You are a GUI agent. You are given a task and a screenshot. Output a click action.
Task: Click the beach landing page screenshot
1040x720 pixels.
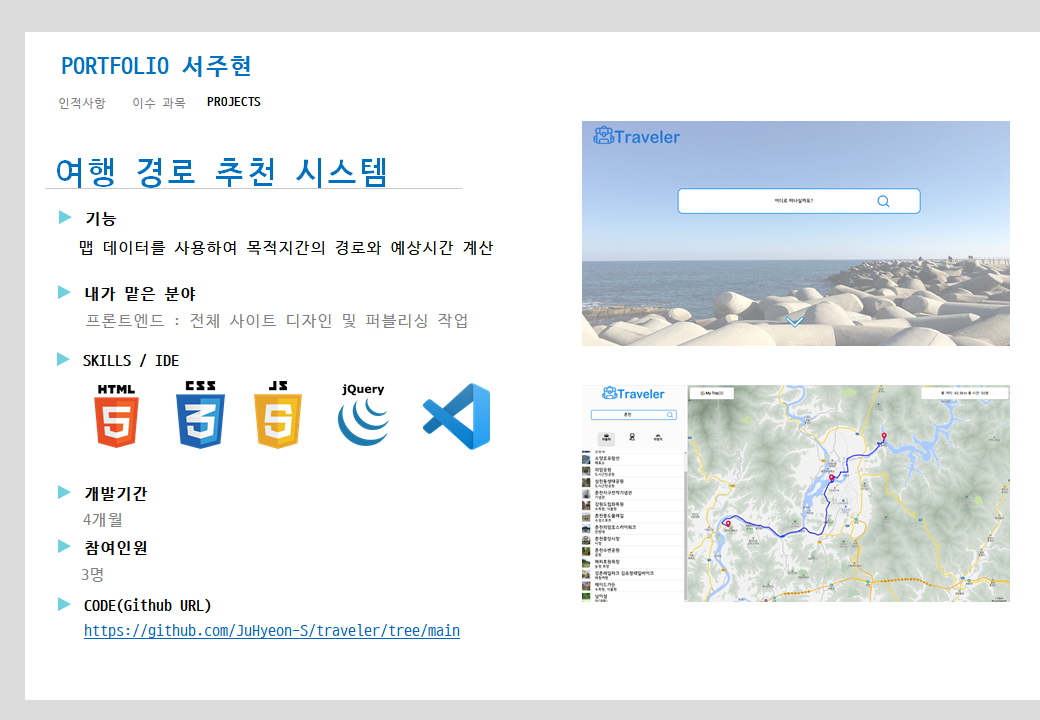(796, 233)
